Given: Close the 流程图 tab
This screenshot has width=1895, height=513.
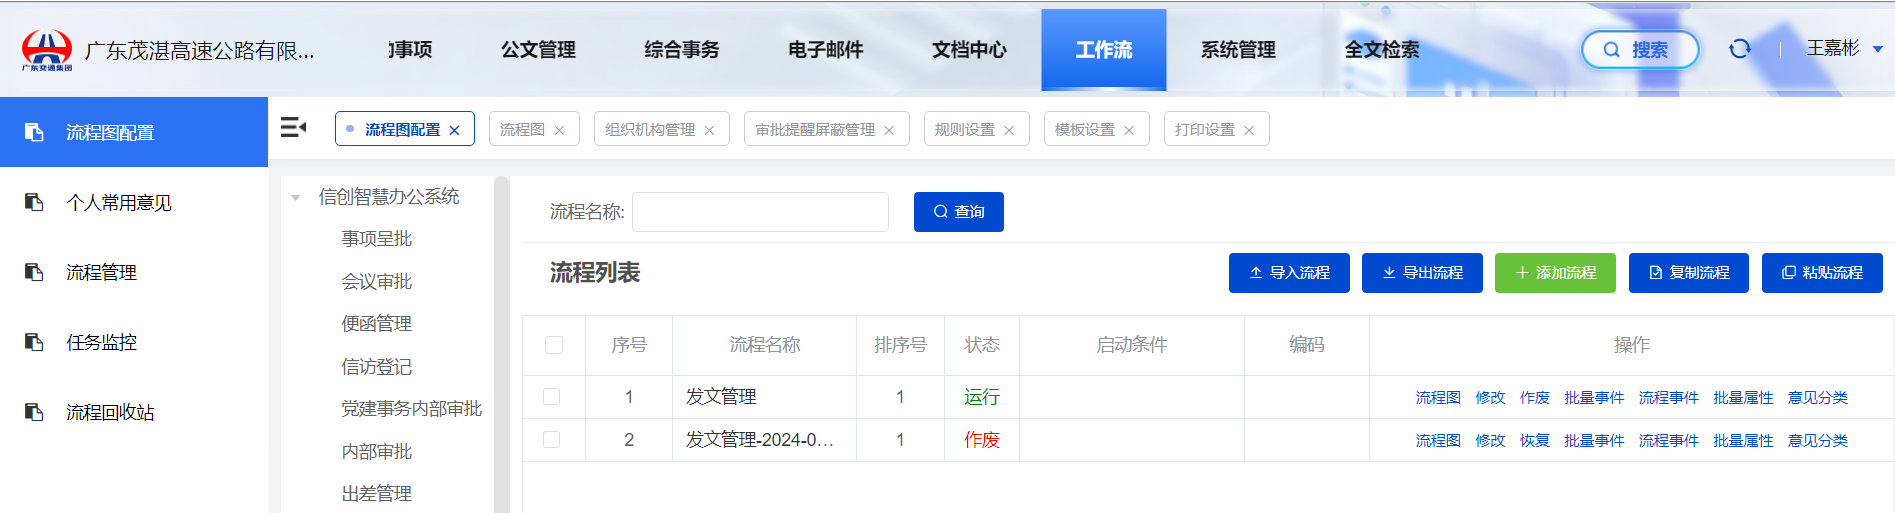Looking at the screenshot, I should (x=559, y=130).
